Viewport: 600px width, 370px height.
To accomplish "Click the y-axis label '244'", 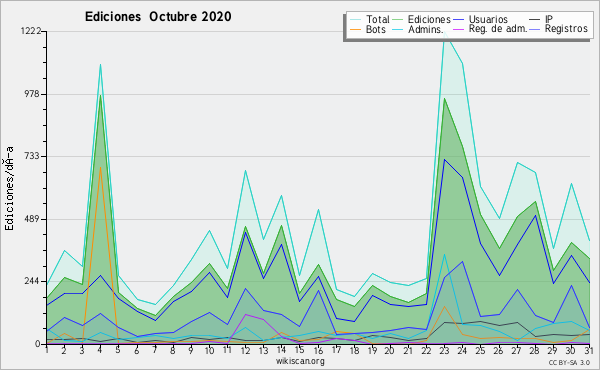I will point(33,281).
